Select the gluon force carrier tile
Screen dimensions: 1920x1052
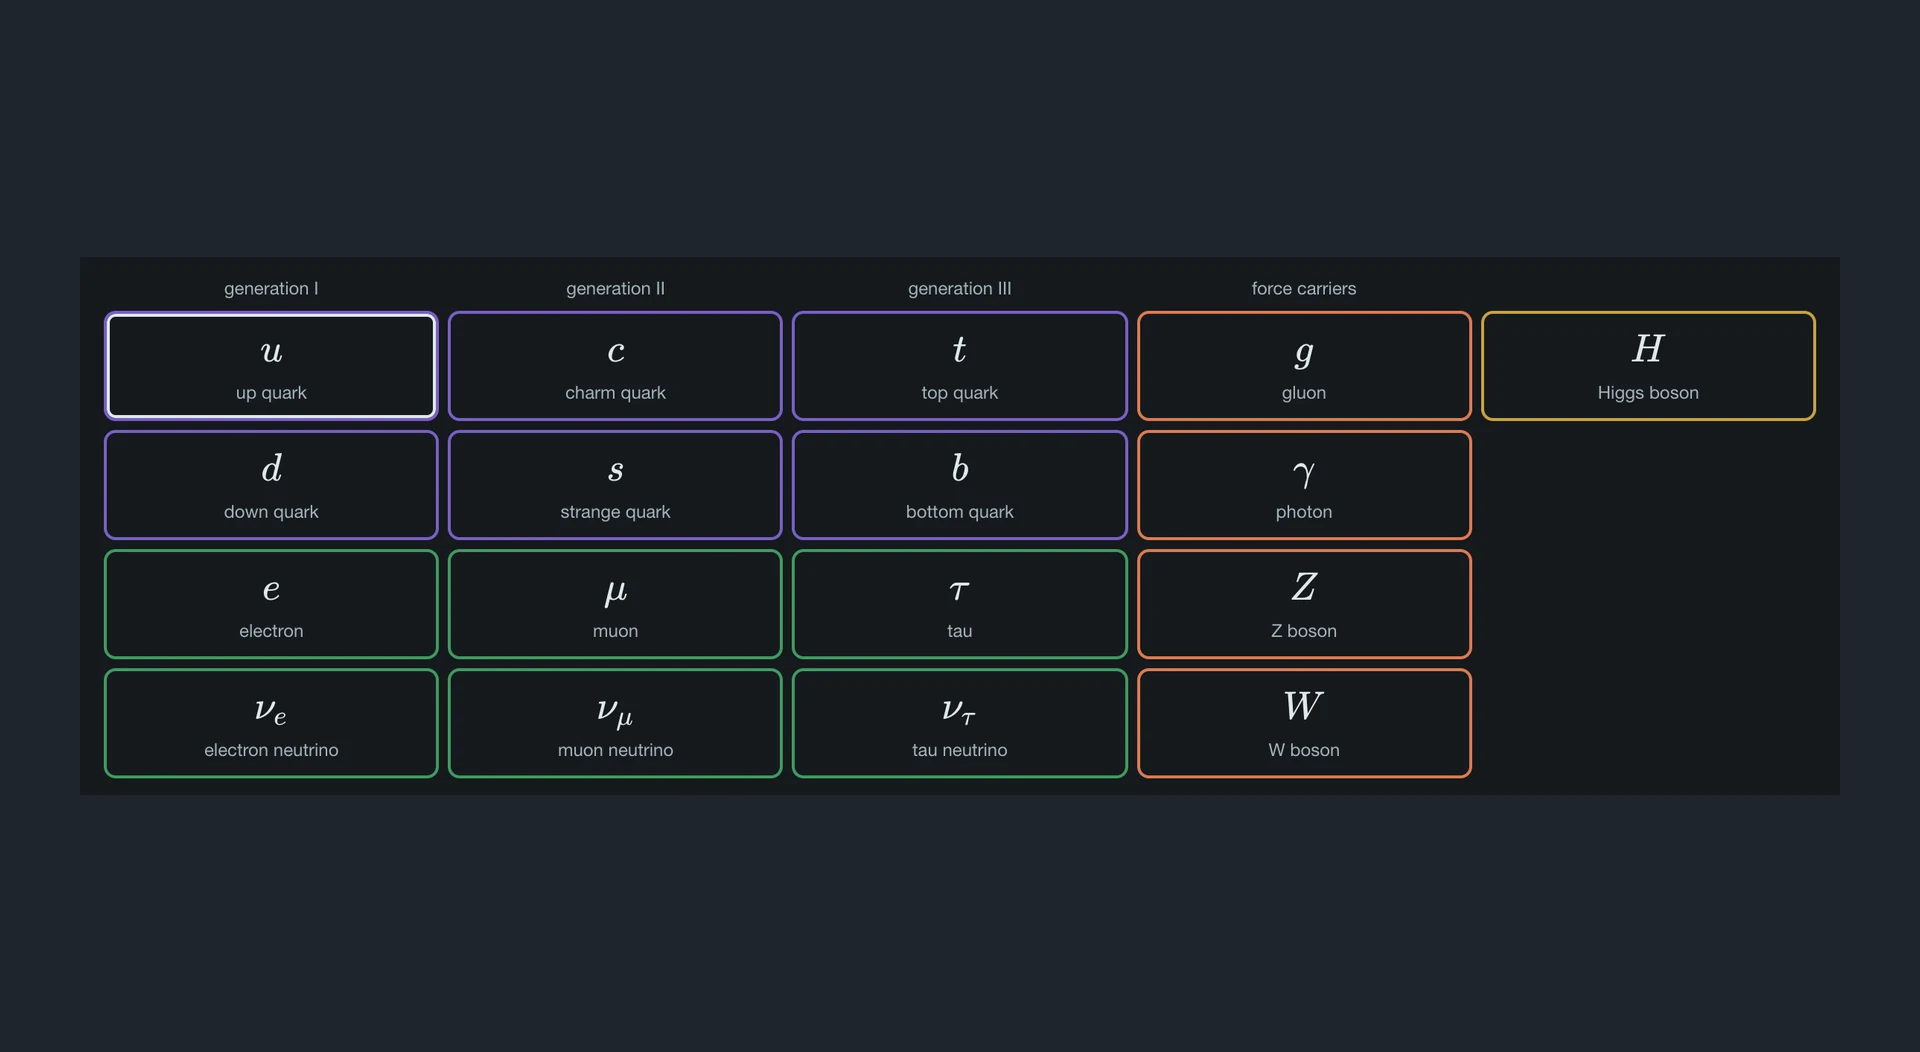(1304, 366)
